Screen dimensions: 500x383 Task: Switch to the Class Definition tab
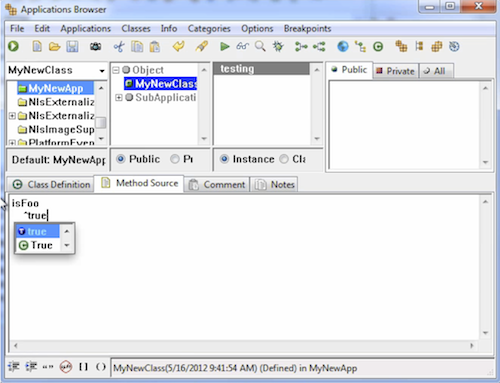[51, 184]
